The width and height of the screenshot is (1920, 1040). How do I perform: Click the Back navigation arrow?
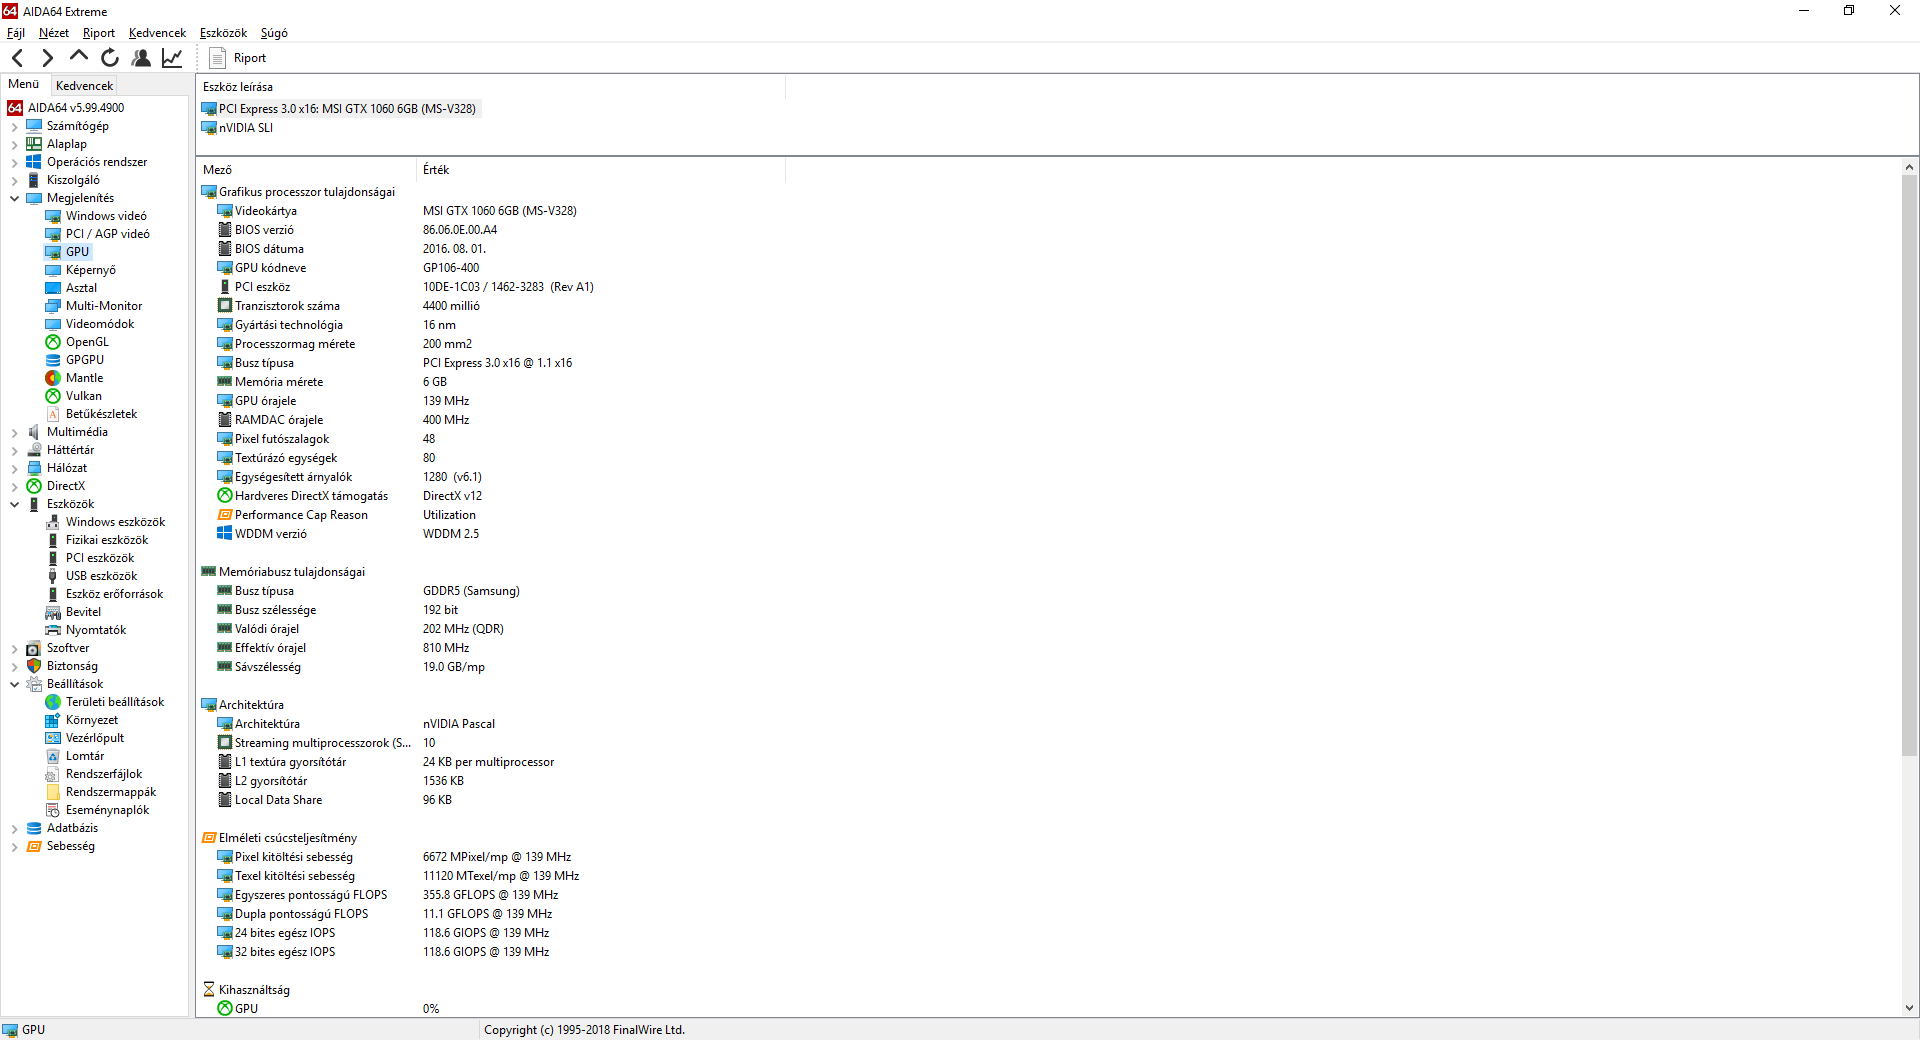tap(17, 58)
